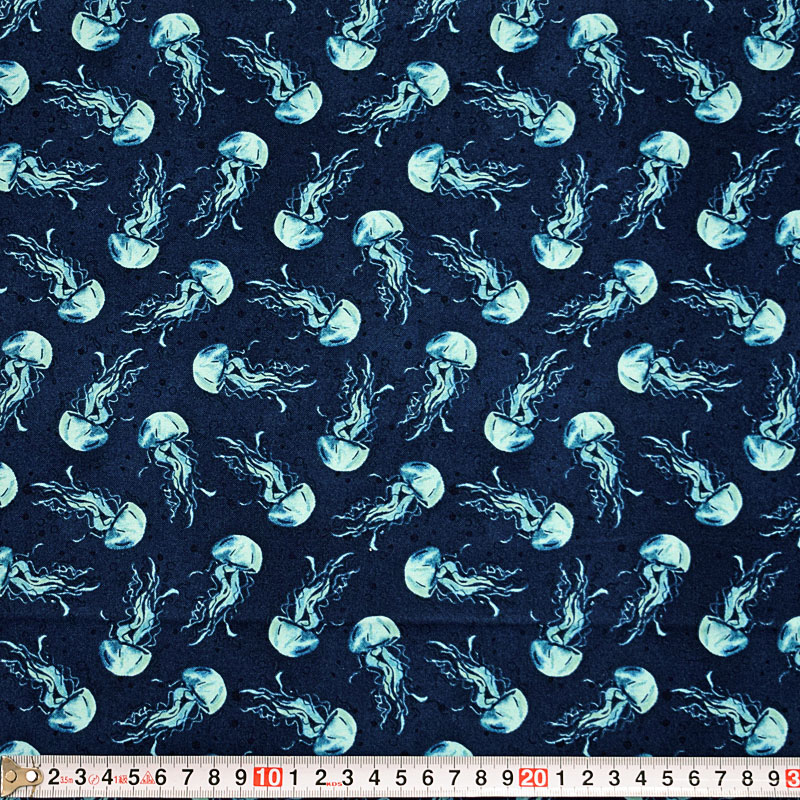Click the 9 just before the red 20
The image size is (800, 800).
508,777
